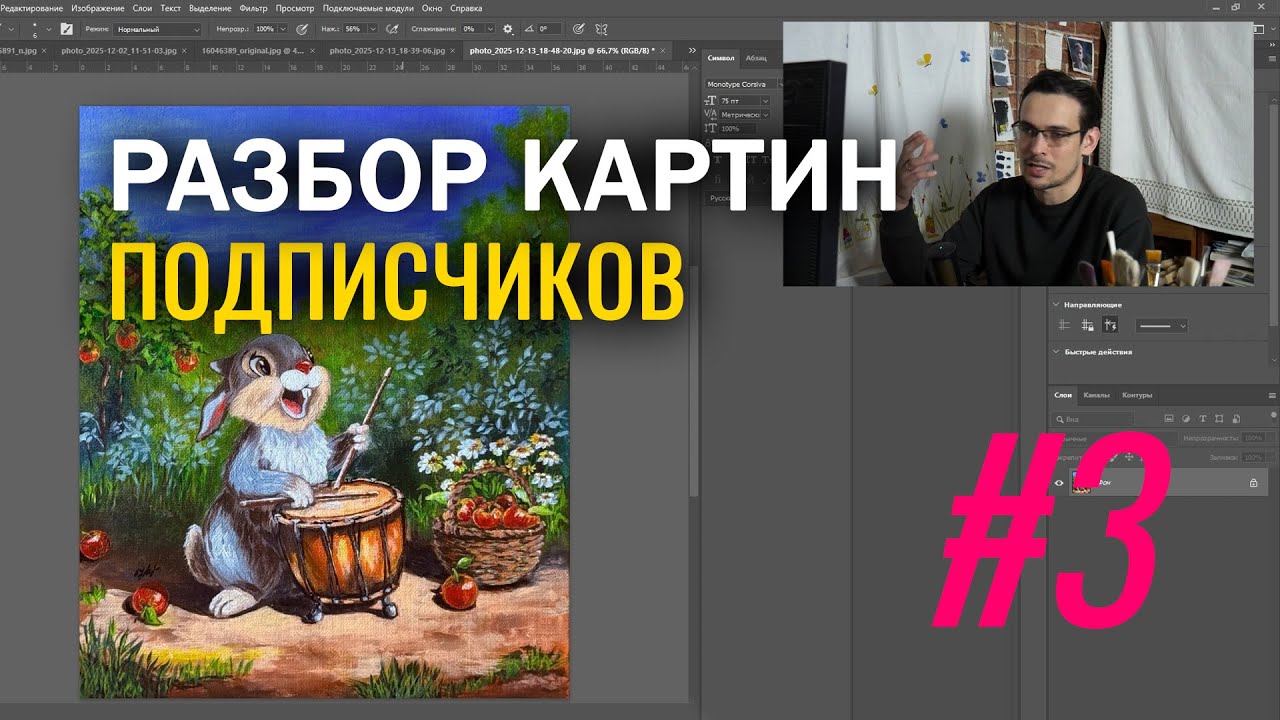Open the Слои menu in menu bar

(x=142, y=8)
